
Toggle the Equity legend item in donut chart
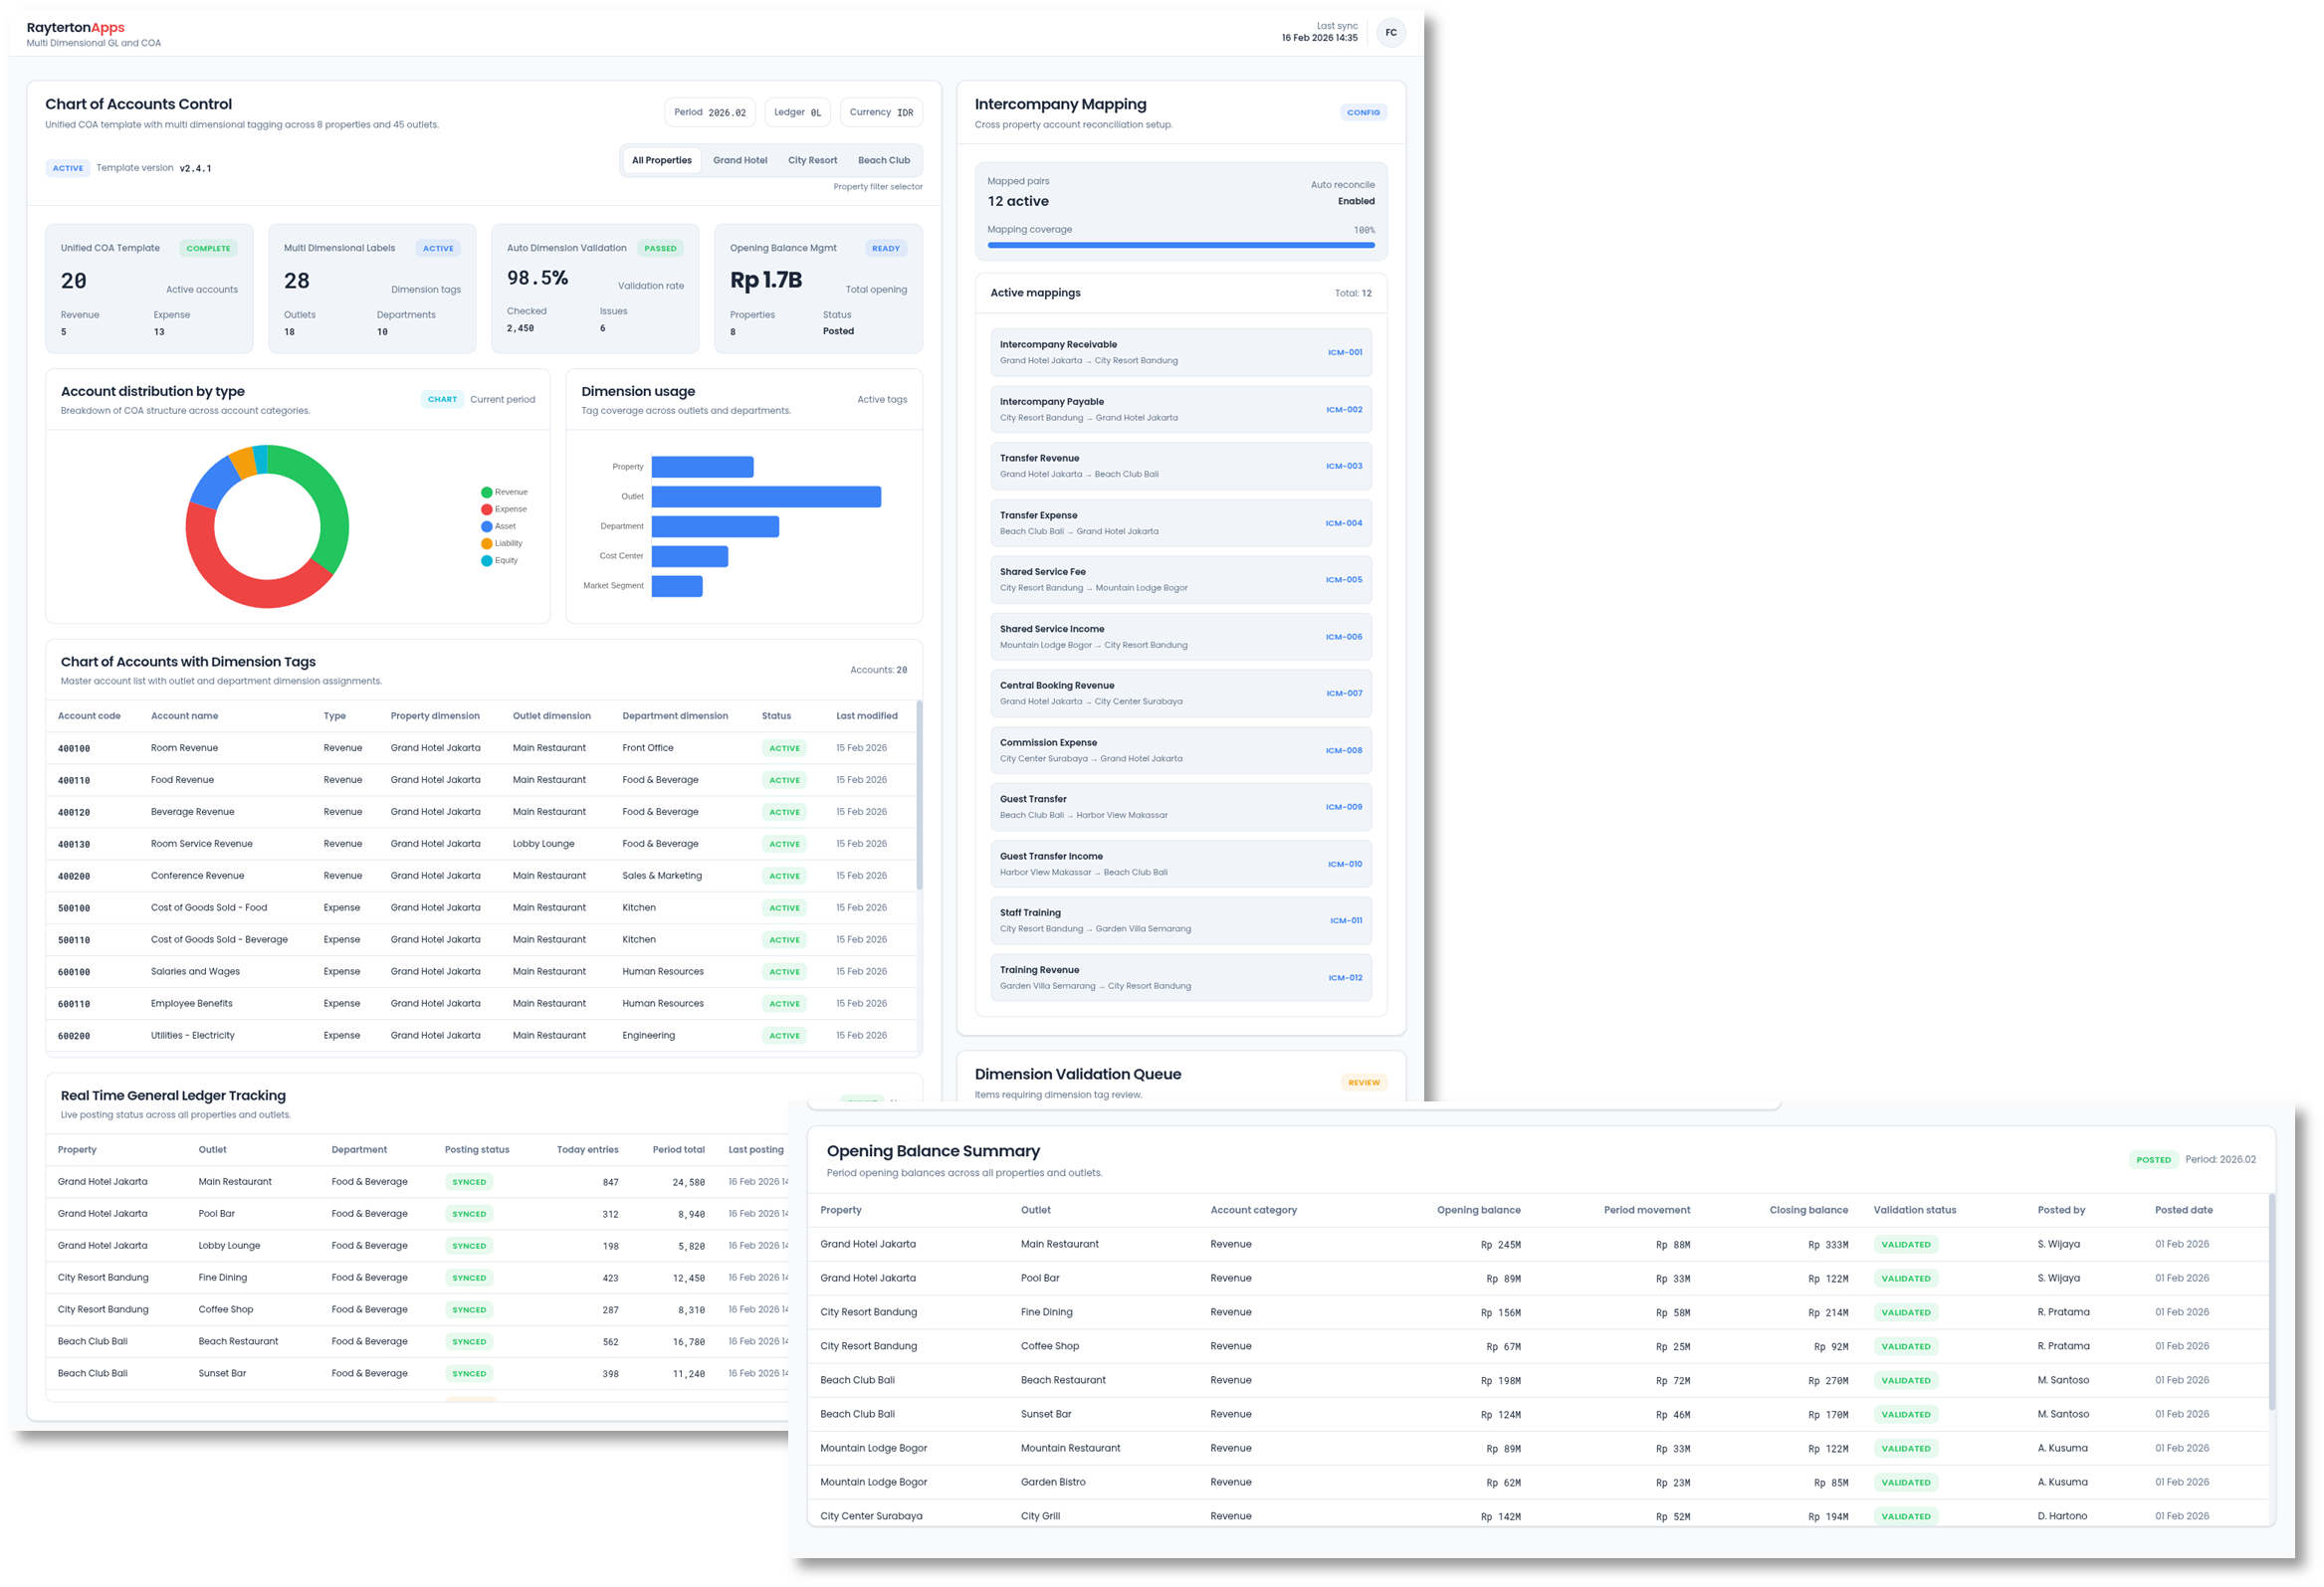click(x=500, y=560)
